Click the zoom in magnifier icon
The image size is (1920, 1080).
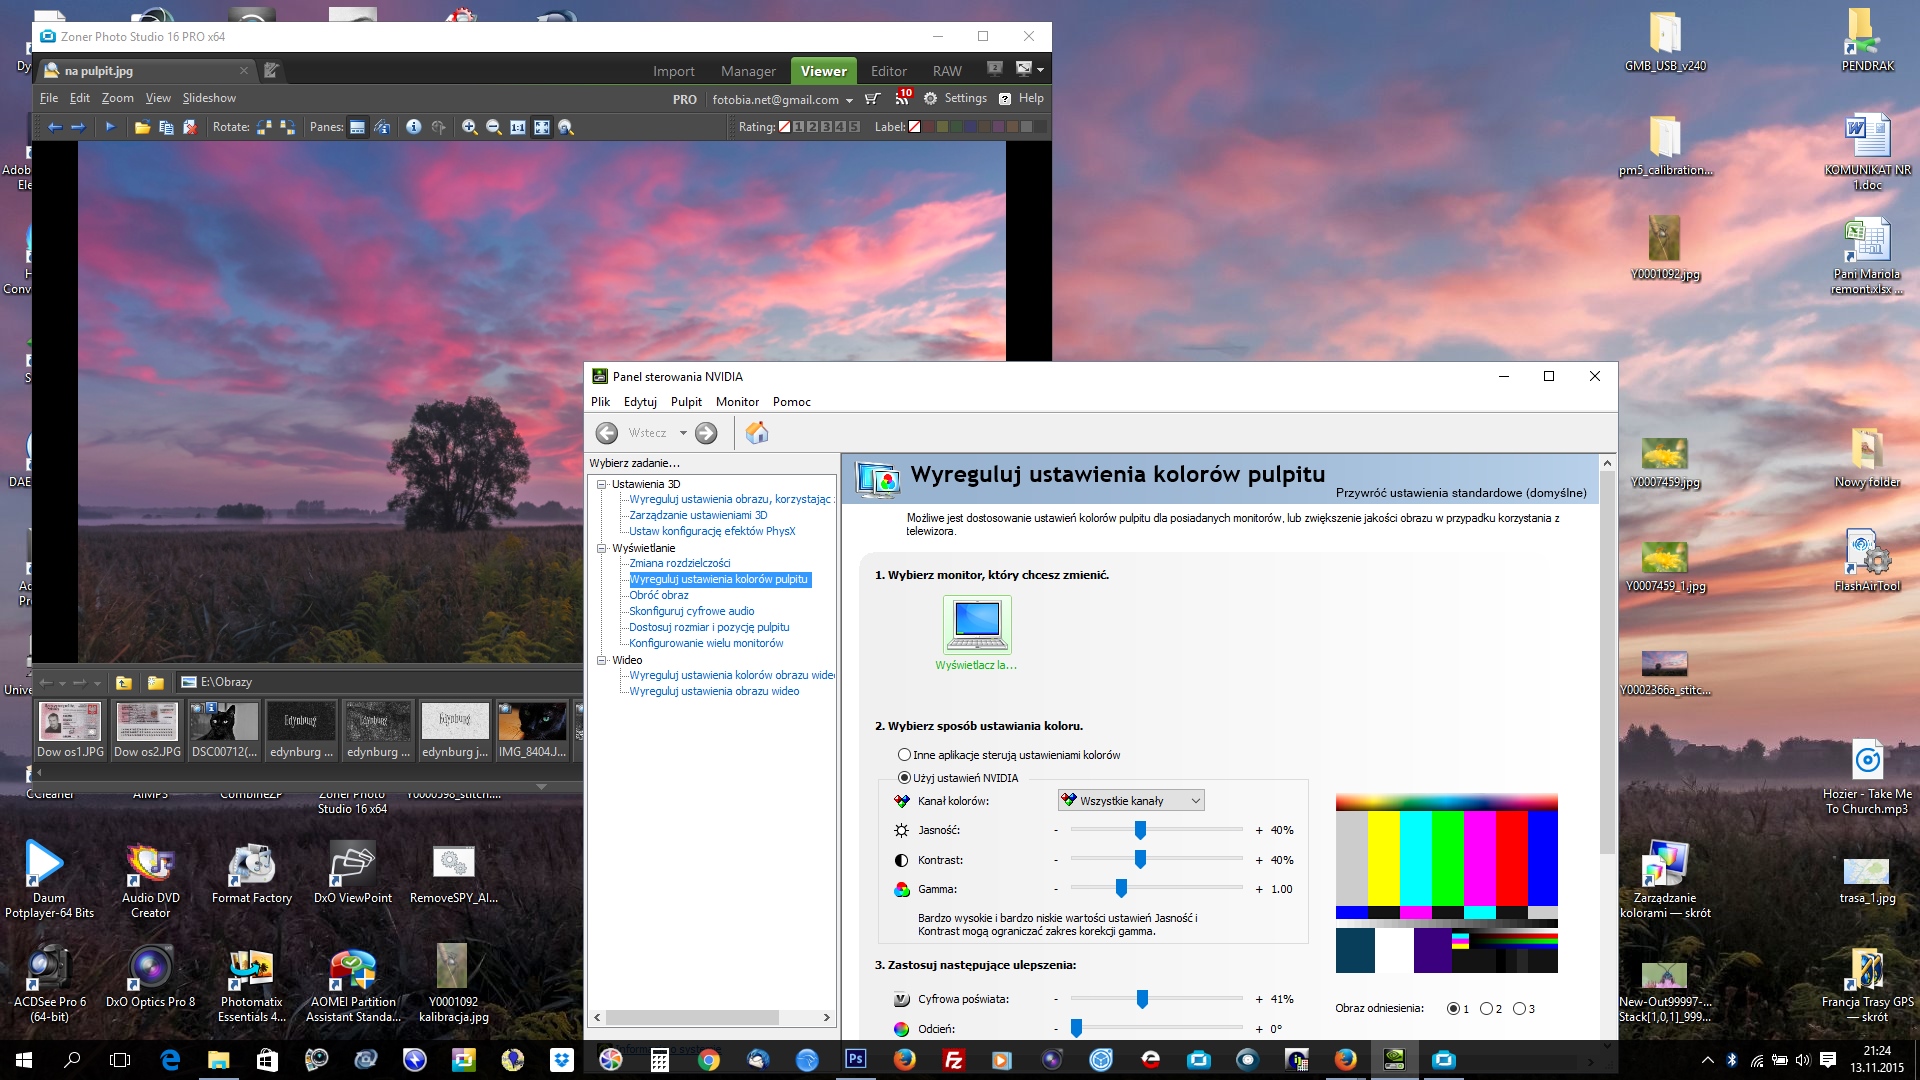point(469,127)
